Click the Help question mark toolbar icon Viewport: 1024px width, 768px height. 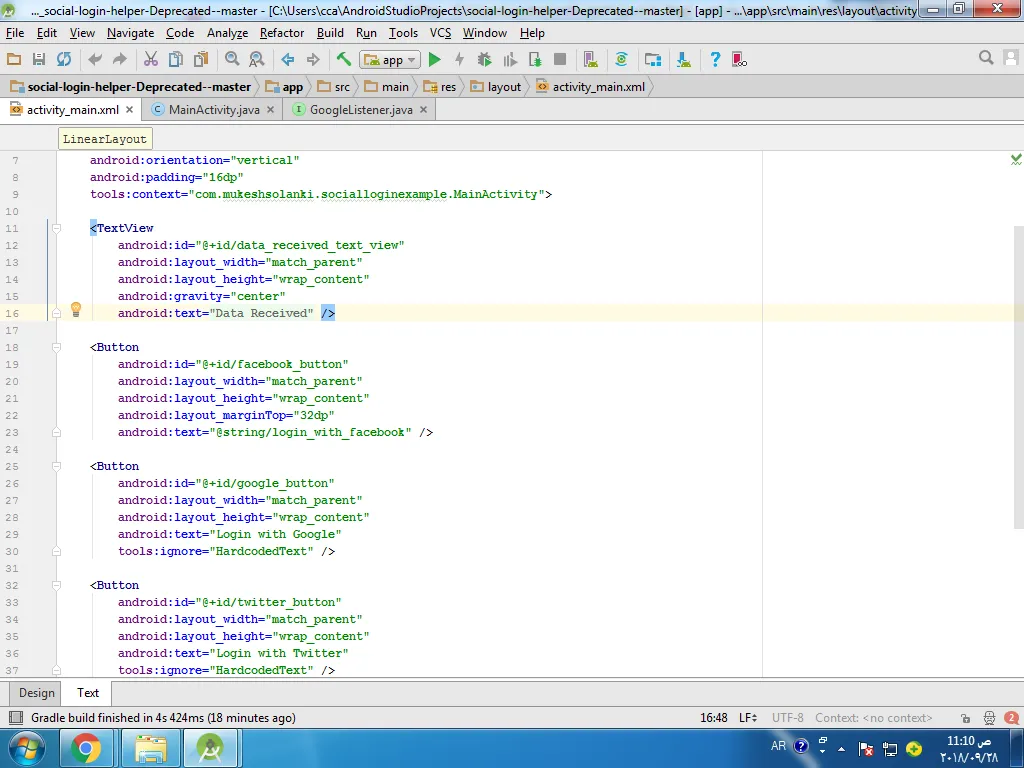(x=715, y=60)
